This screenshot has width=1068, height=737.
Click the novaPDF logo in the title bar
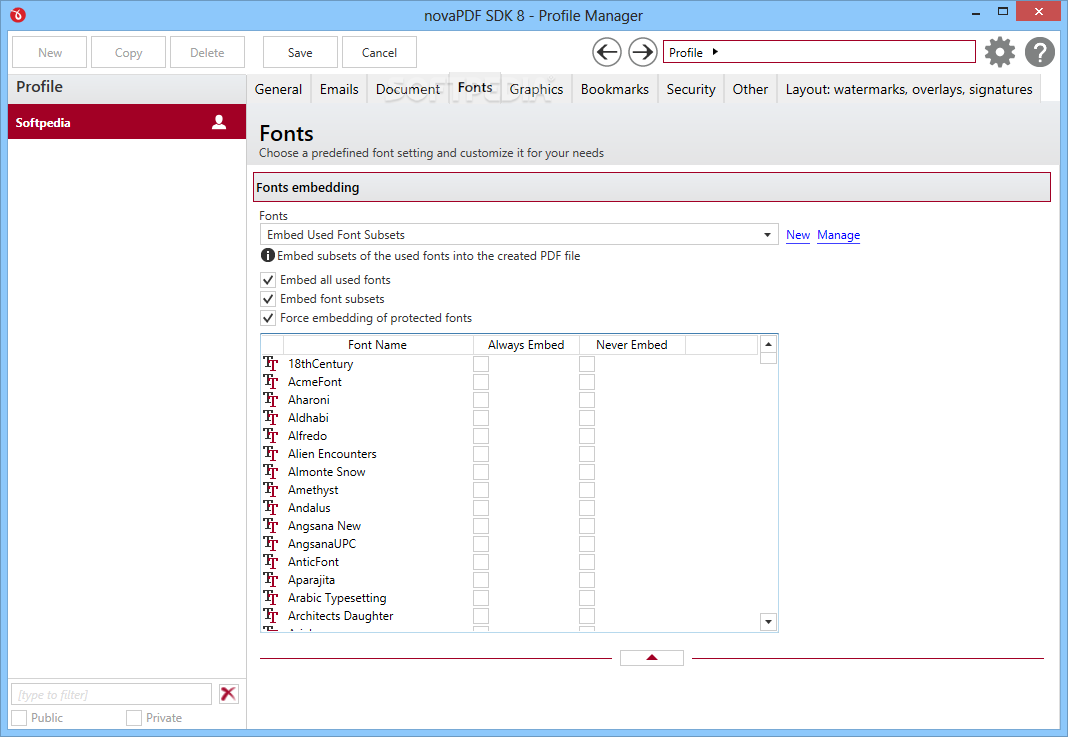point(18,14)
